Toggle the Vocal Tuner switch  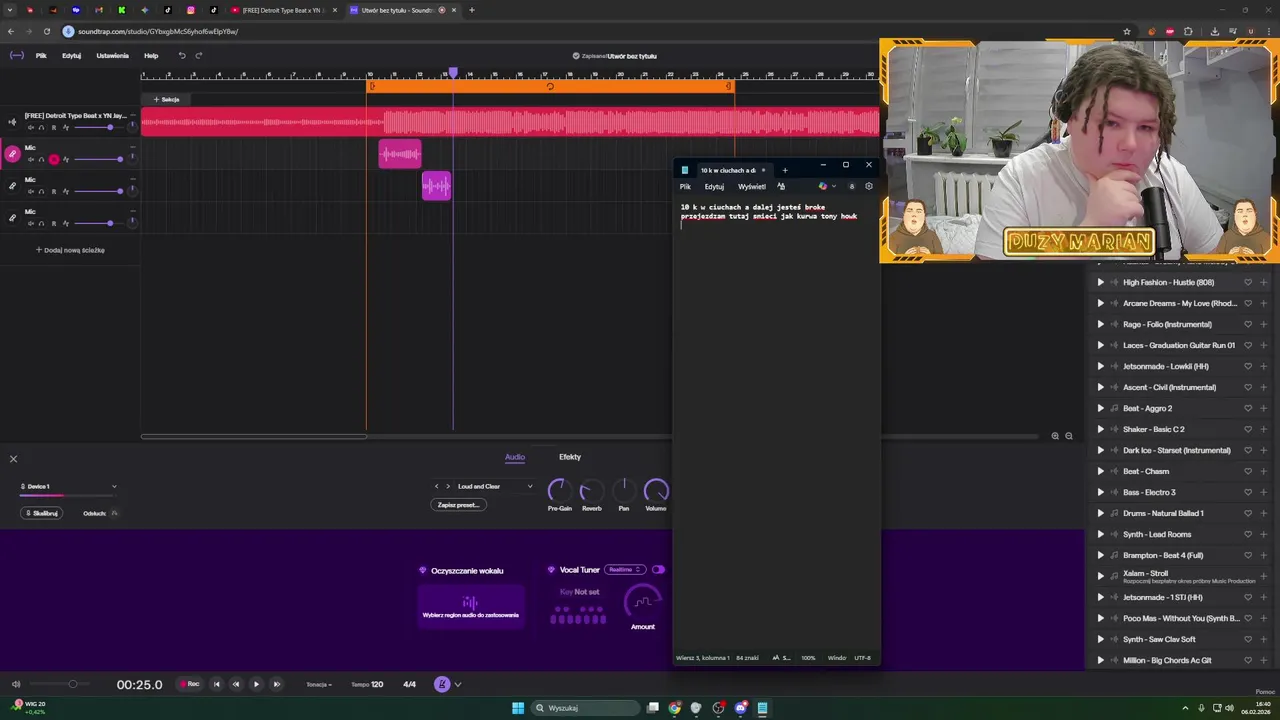point(658,570)
